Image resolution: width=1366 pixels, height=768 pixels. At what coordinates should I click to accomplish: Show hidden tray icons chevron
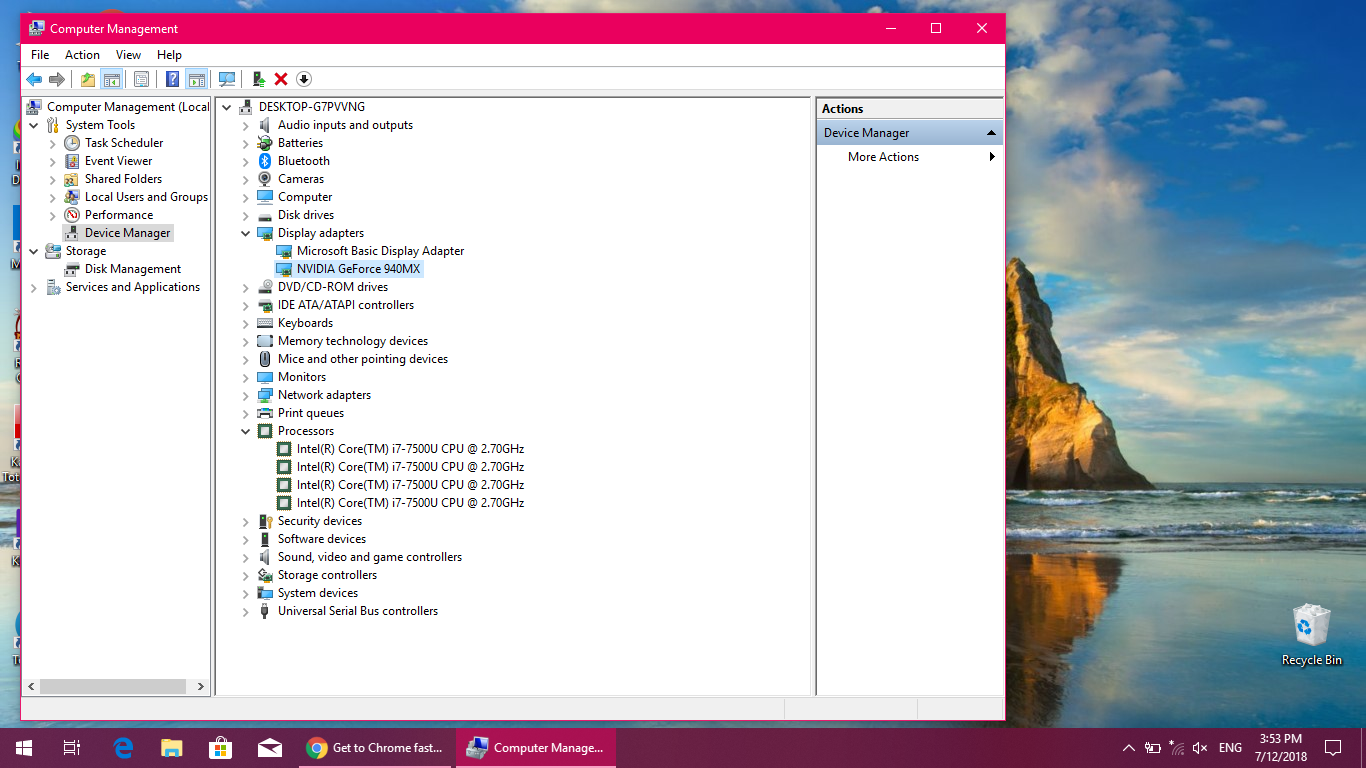coord(1129,748)
